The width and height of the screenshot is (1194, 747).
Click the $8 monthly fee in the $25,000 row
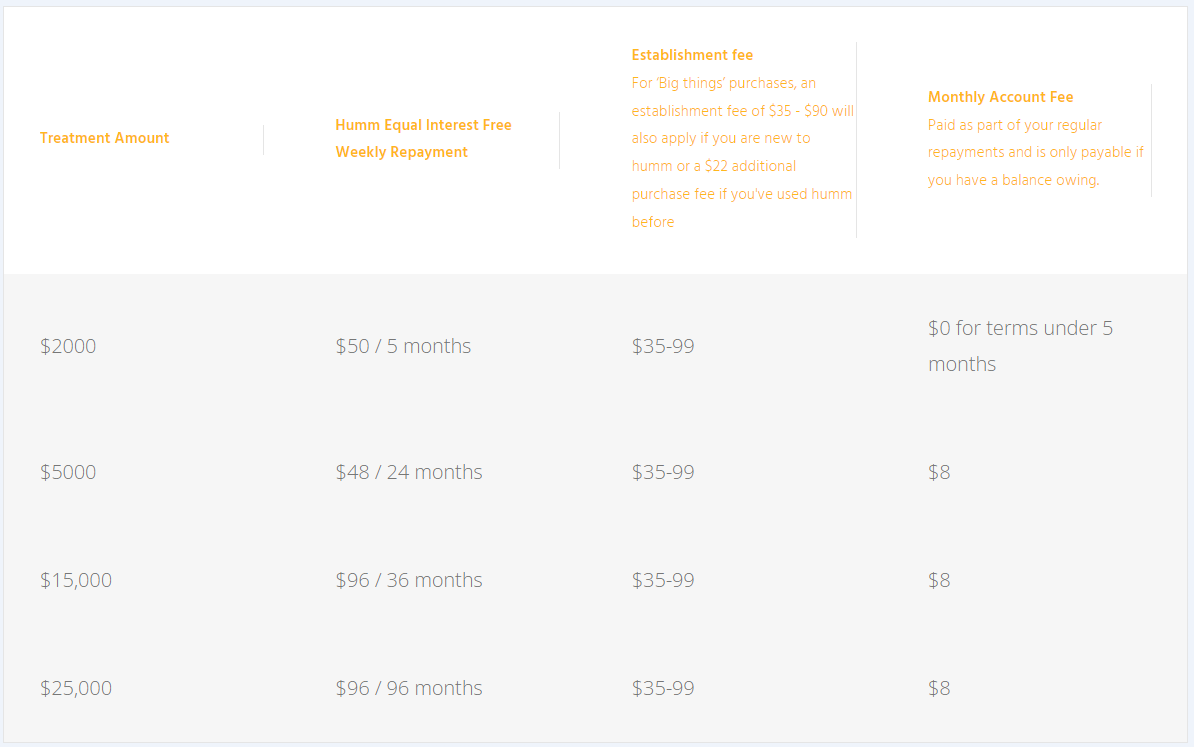[939, 688]
